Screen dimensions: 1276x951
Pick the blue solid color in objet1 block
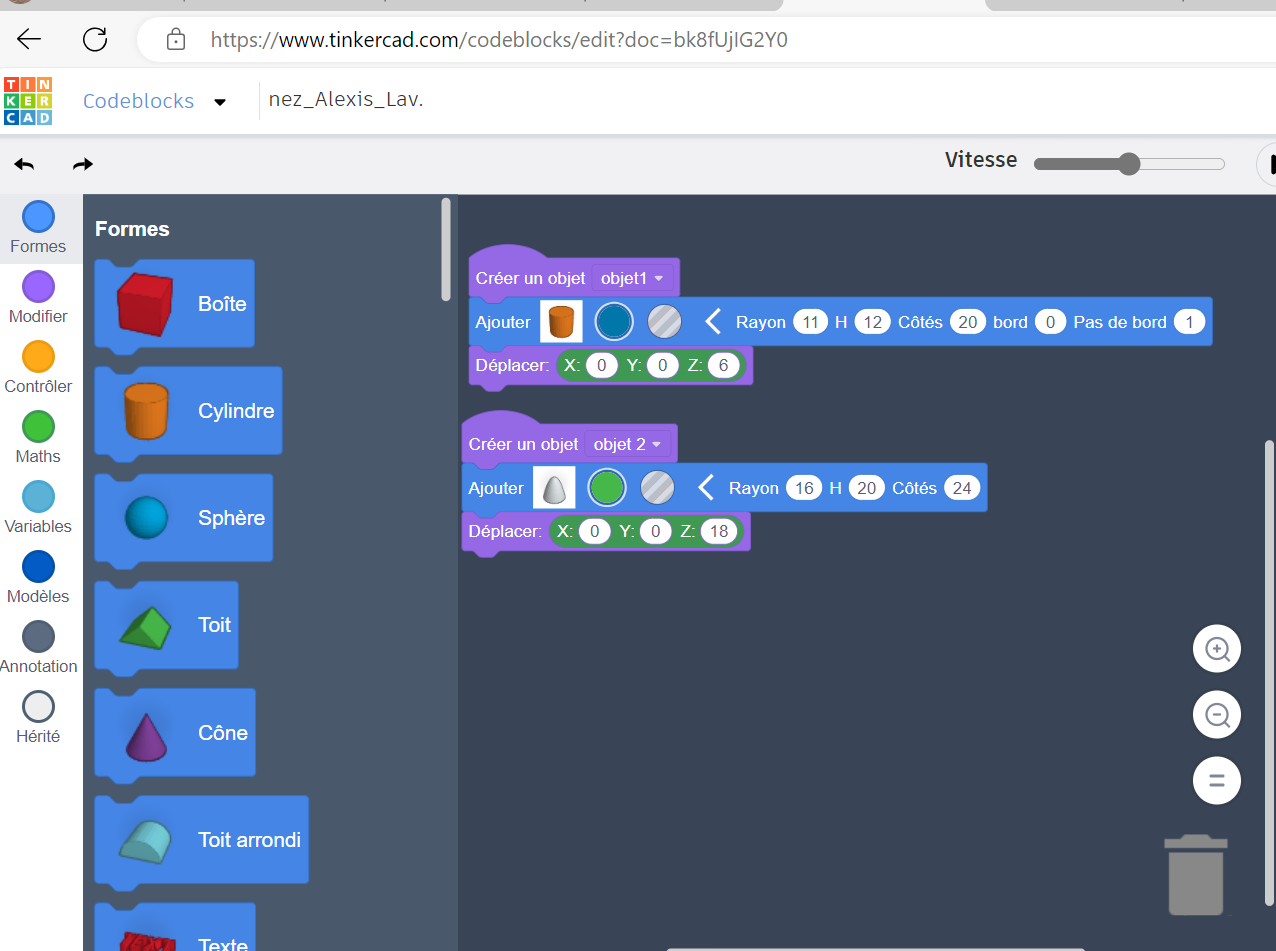(614, 322)
